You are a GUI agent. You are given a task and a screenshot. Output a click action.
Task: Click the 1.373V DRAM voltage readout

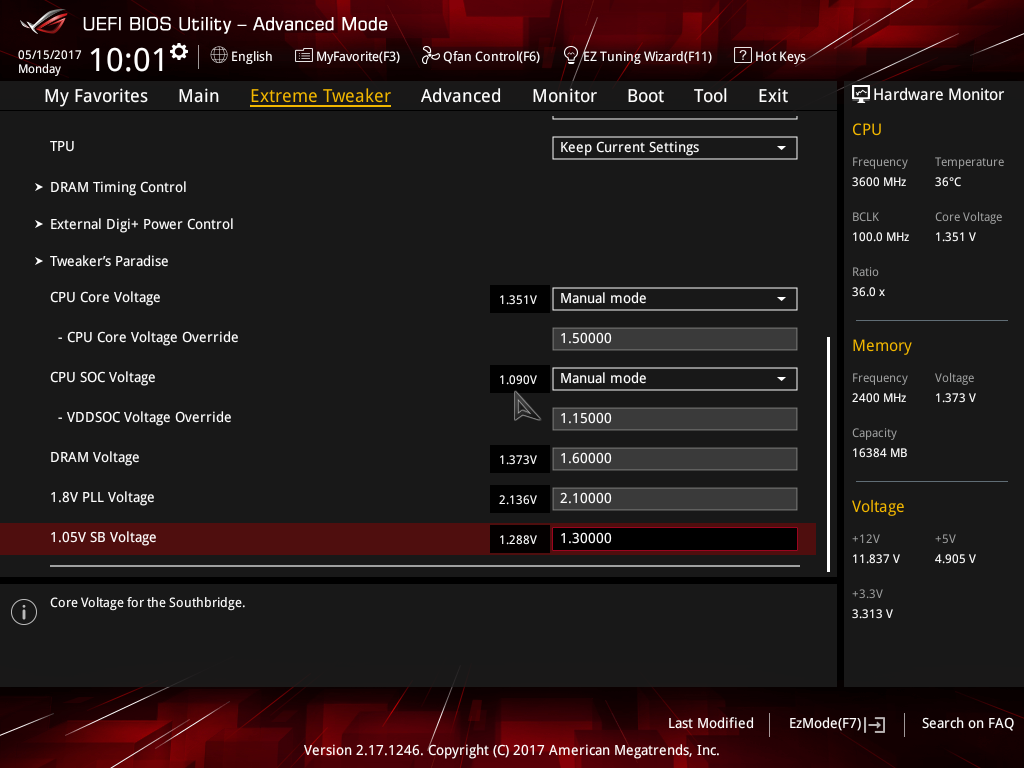[x=519, y=460]
